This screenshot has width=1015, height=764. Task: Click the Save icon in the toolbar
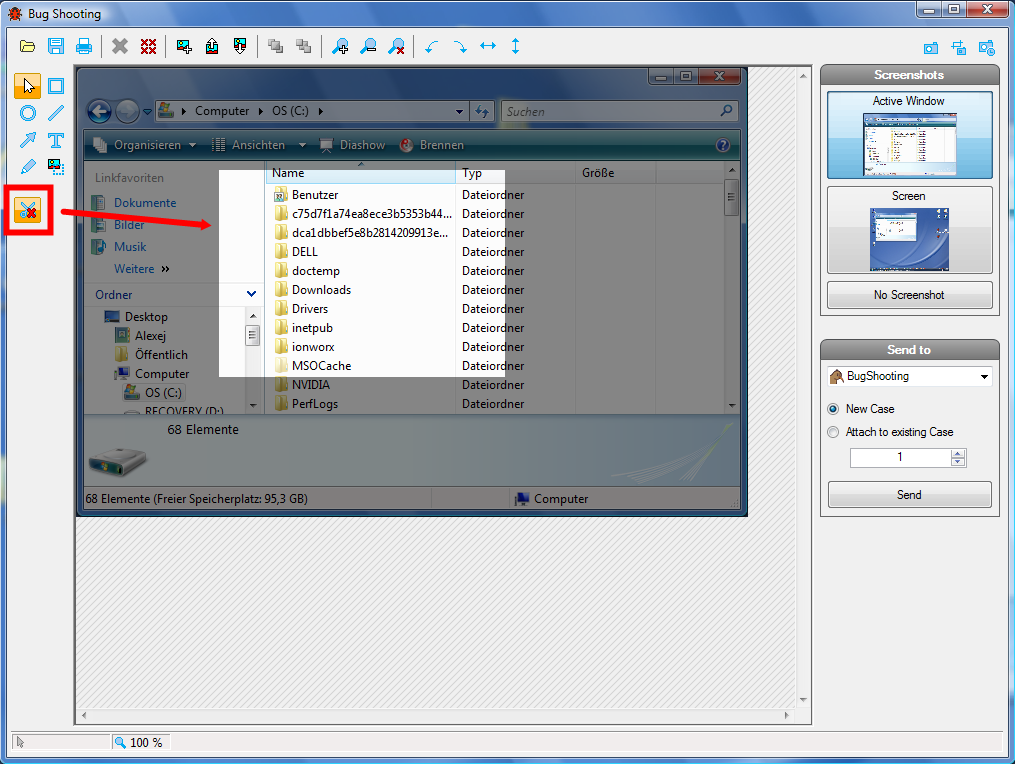click(x=56, y=46)
